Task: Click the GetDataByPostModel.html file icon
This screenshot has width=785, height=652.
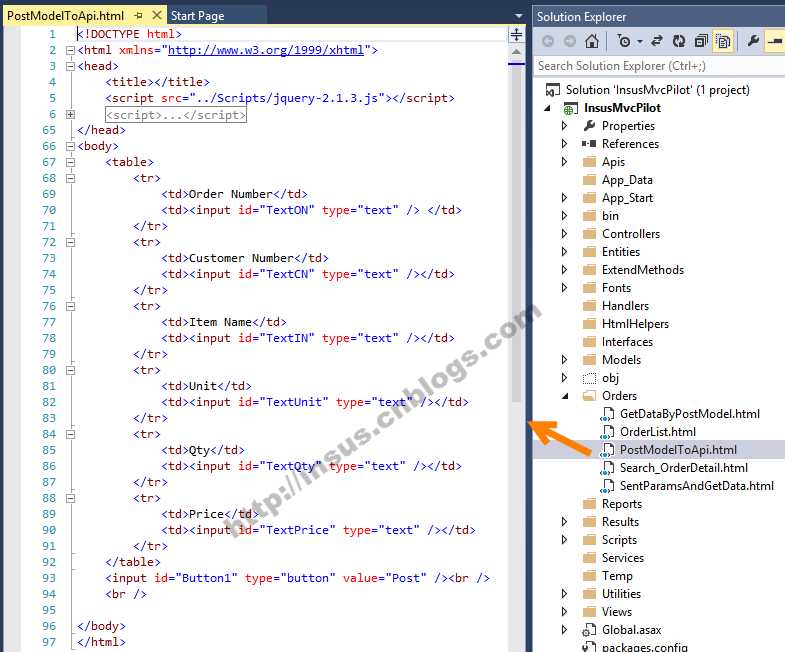Action: [607, 414]
